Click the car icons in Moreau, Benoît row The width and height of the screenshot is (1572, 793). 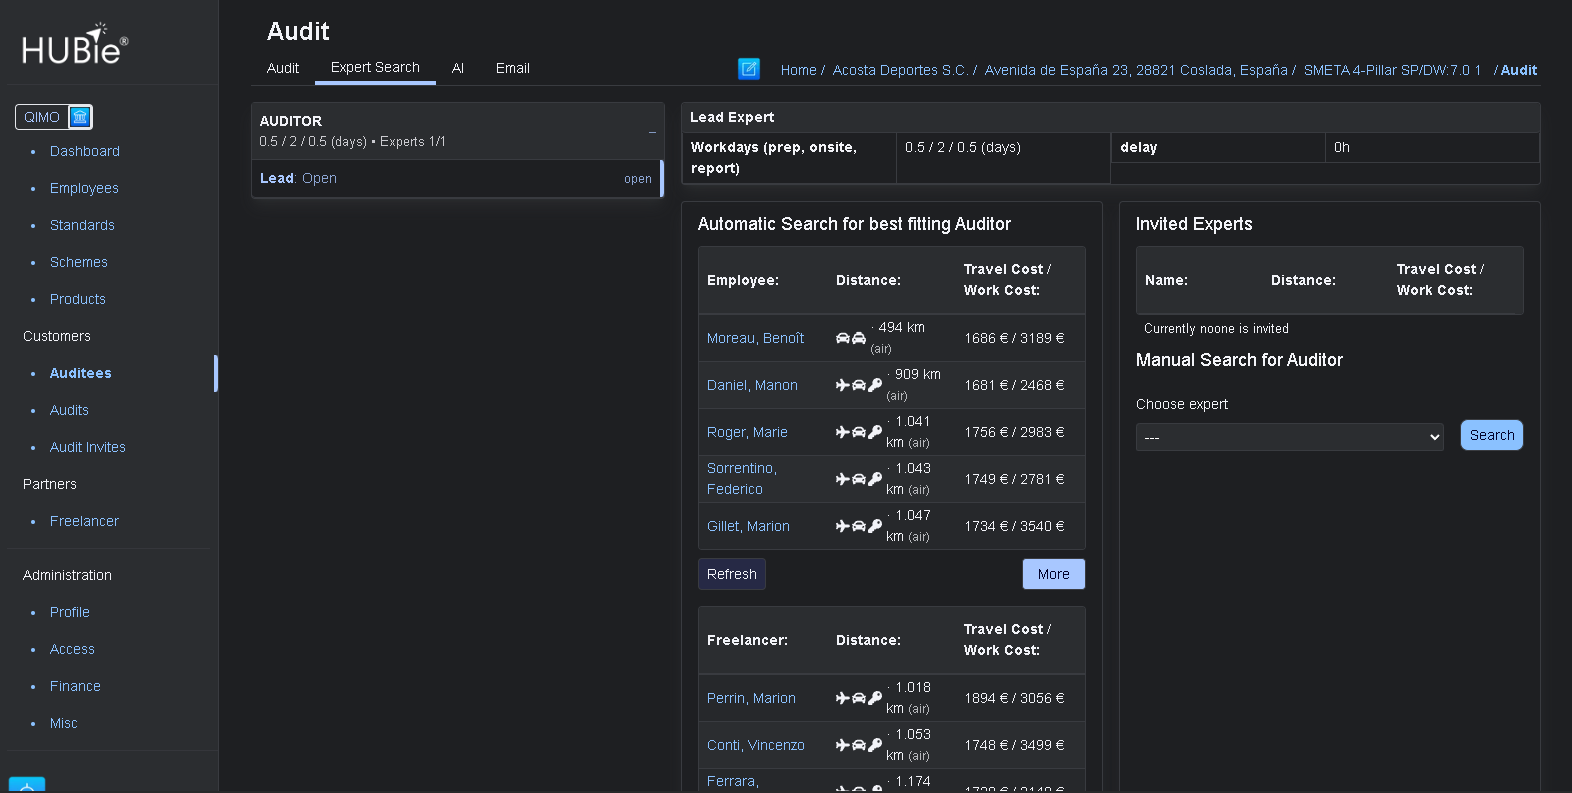tap(850, 338)
